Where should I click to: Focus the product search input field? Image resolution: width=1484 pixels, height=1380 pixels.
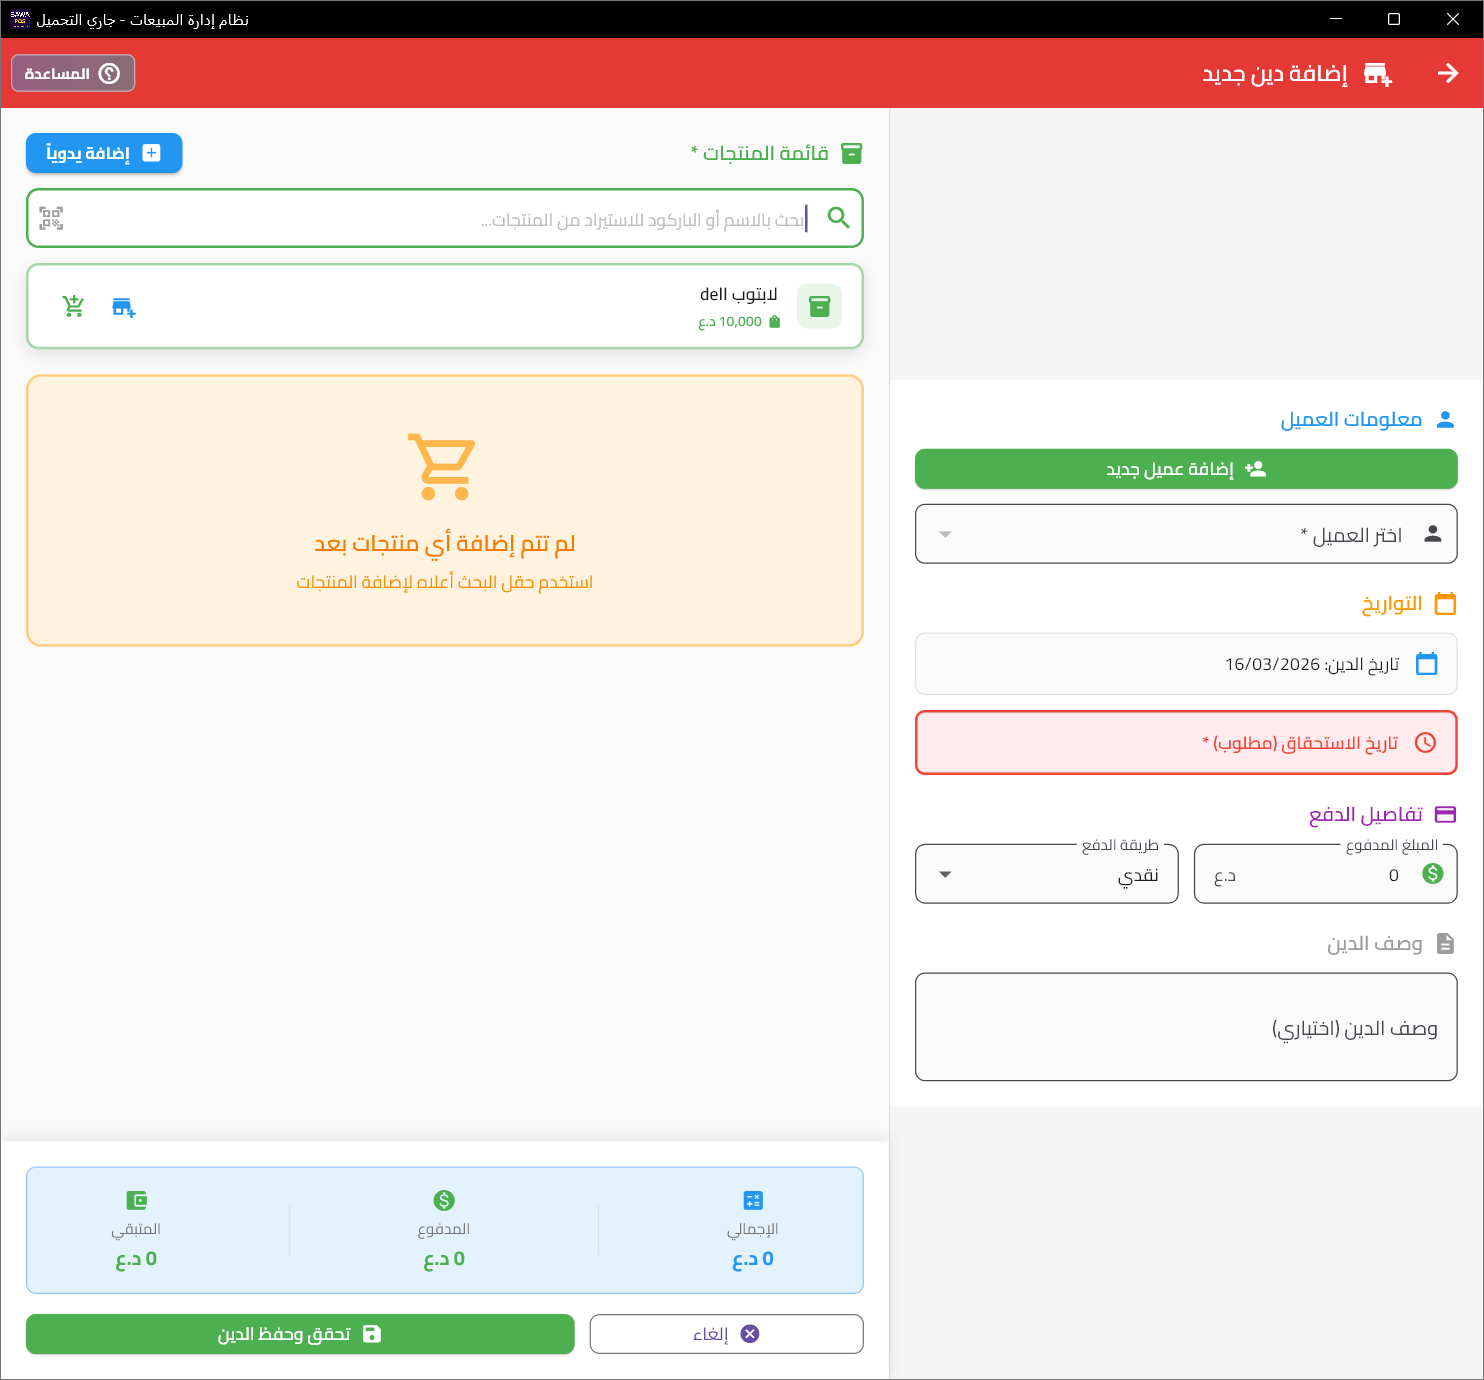click(x=445, y=218)
